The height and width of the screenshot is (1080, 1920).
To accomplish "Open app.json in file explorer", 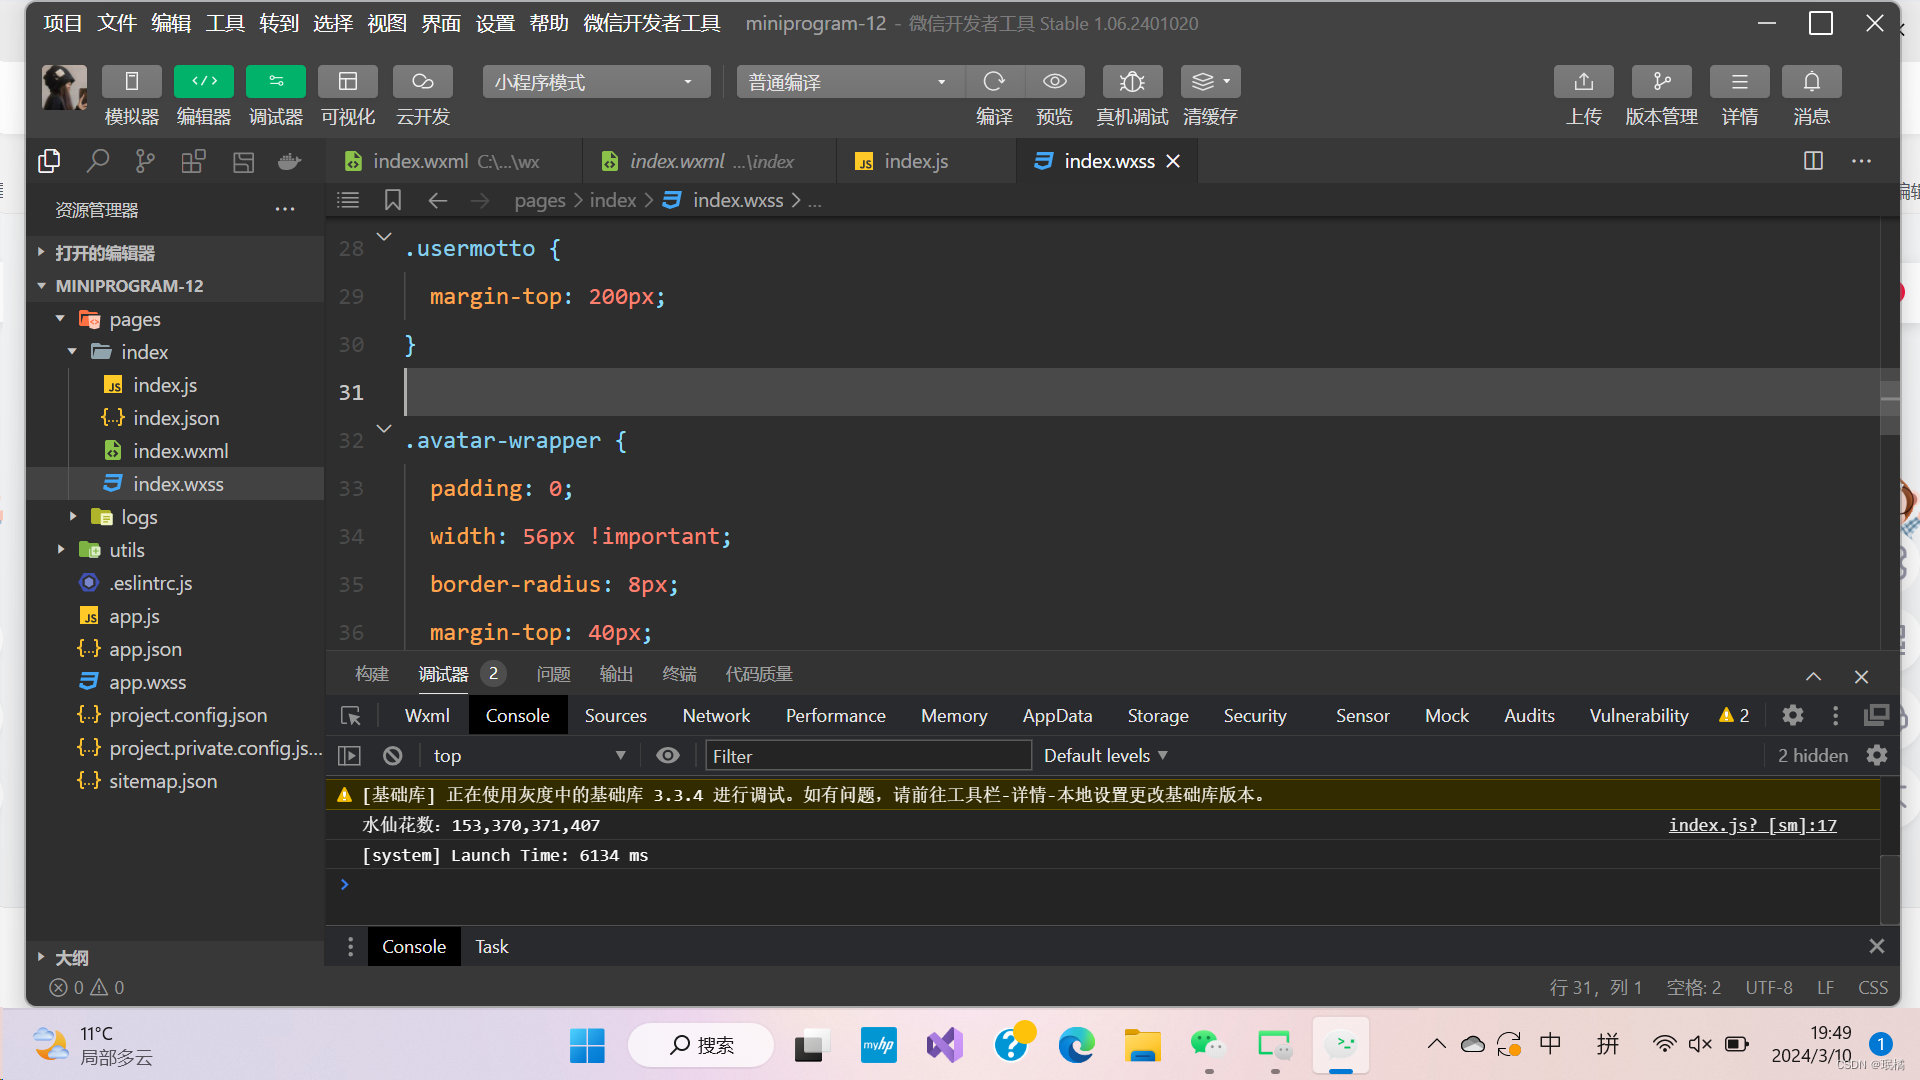I will point(145,649).
